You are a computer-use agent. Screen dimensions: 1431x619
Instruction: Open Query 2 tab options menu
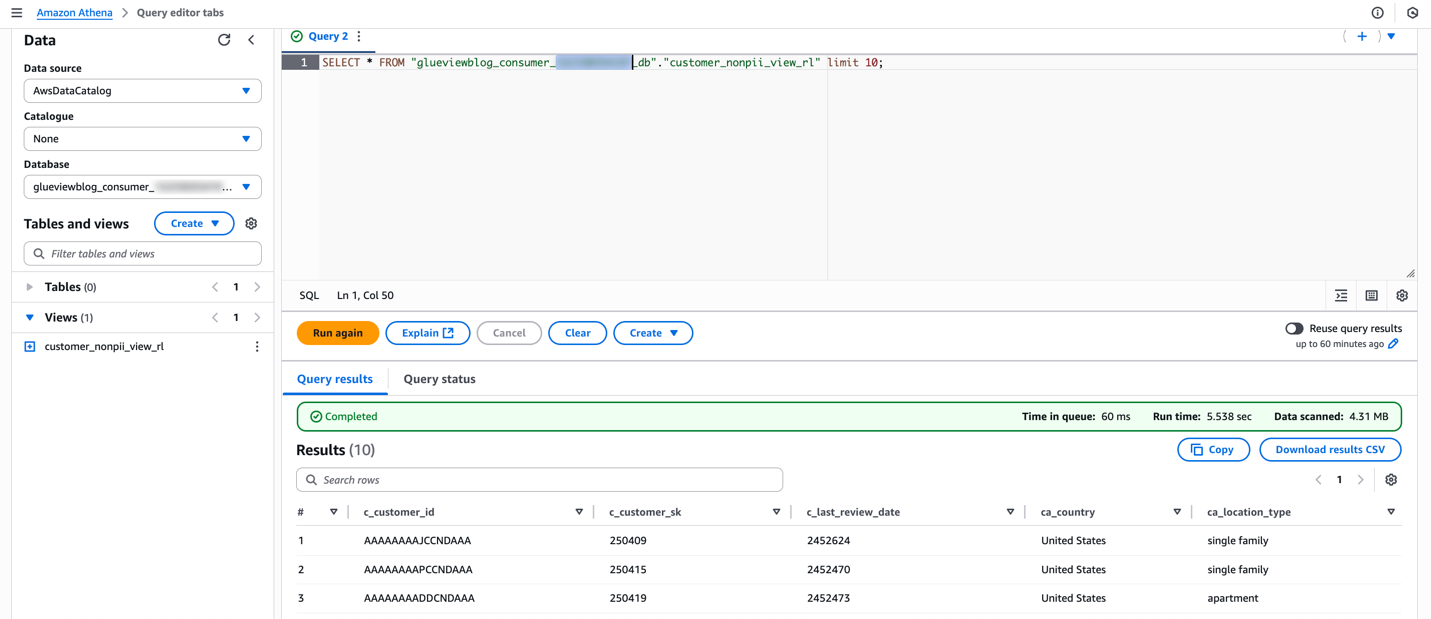point(359,36)
